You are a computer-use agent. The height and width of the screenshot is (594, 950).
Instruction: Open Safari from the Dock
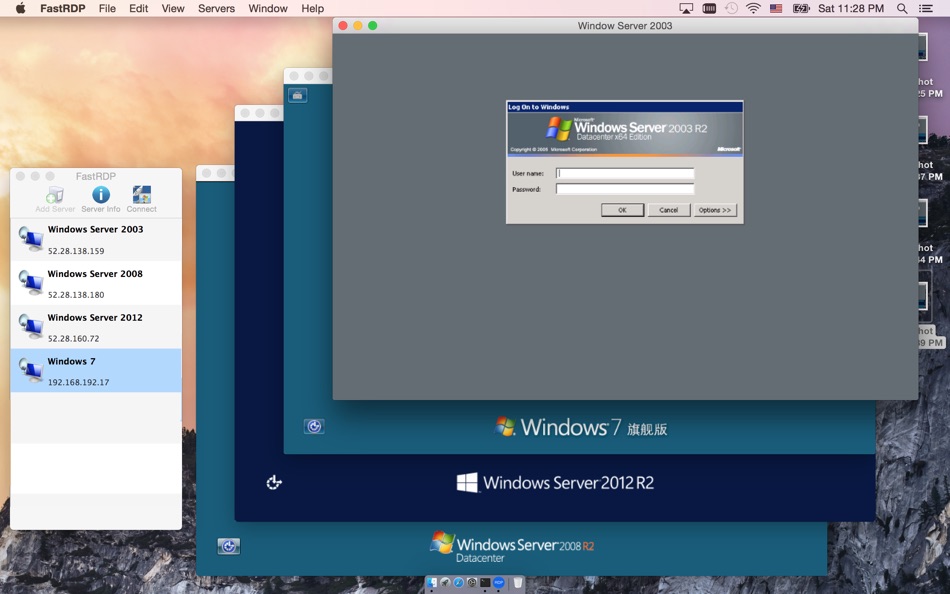[x=459, y=583]
